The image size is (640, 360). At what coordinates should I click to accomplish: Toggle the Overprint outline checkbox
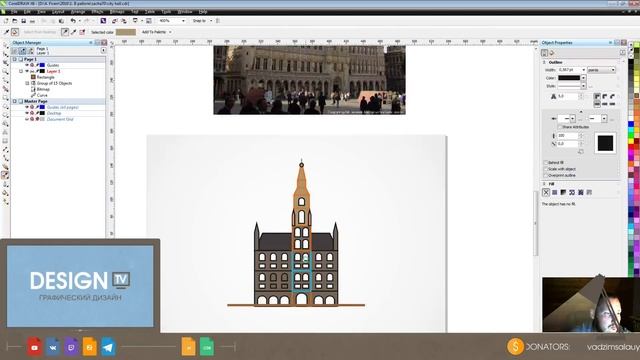point(545,176)
